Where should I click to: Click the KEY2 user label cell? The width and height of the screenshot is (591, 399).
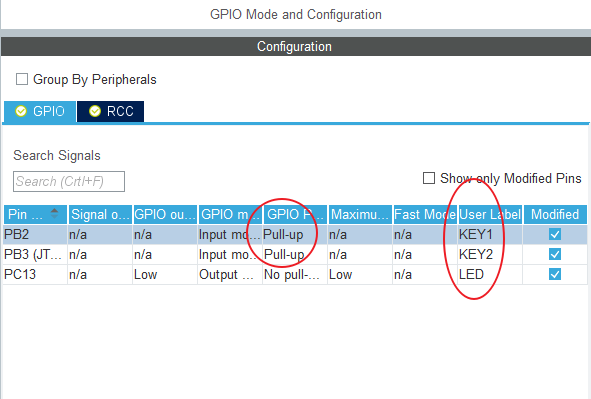pyautogui.click(x=490, y=254)
